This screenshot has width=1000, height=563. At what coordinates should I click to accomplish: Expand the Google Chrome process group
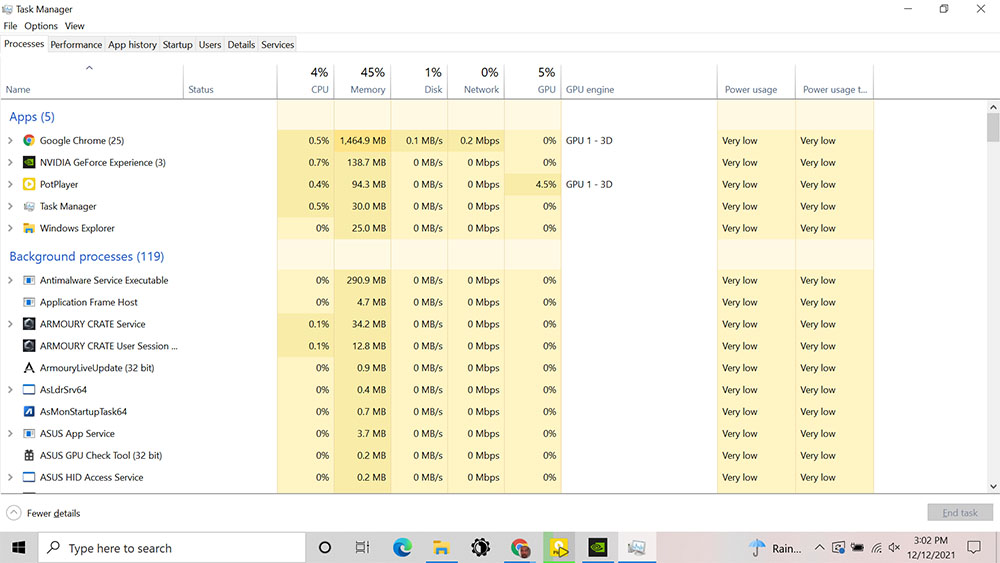(x=10, y=140)
